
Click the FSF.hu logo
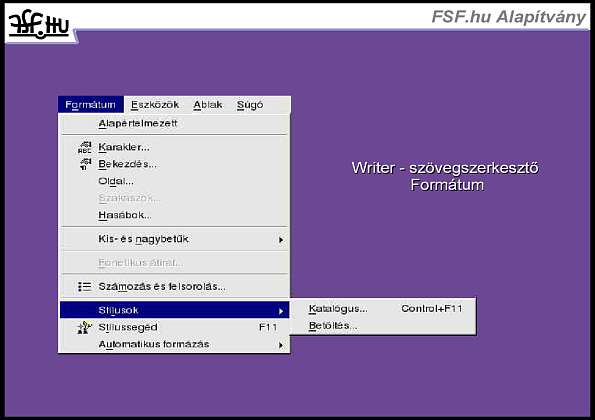(39, 24)
